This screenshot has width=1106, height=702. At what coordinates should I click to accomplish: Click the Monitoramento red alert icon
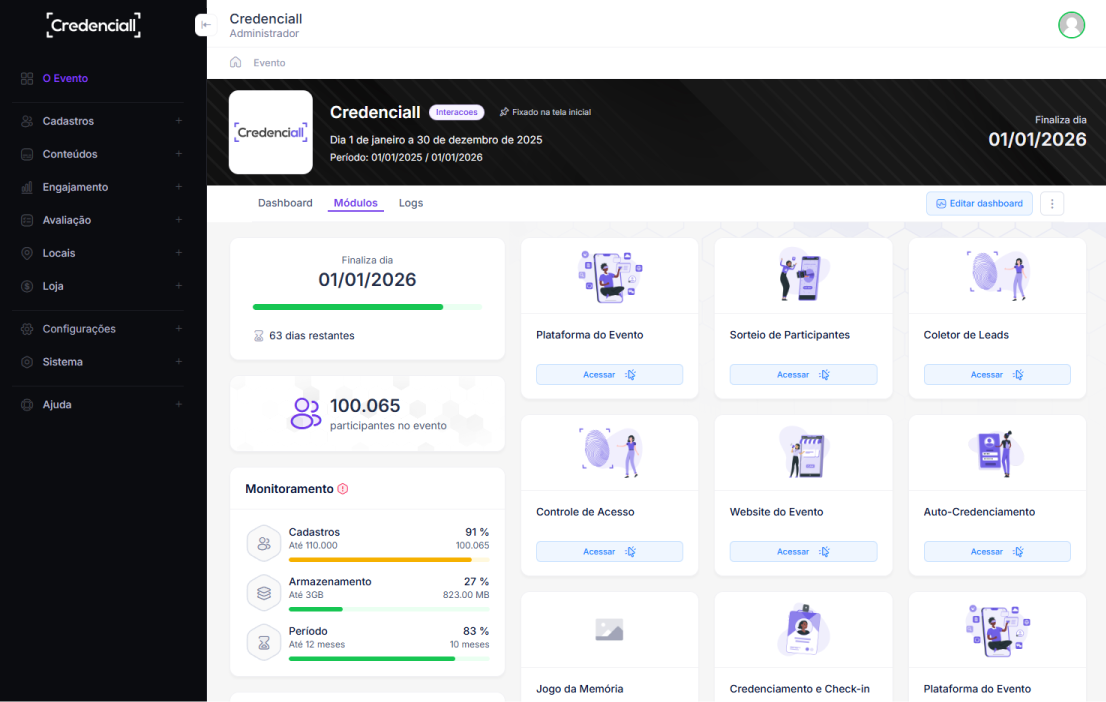point(343,489)
